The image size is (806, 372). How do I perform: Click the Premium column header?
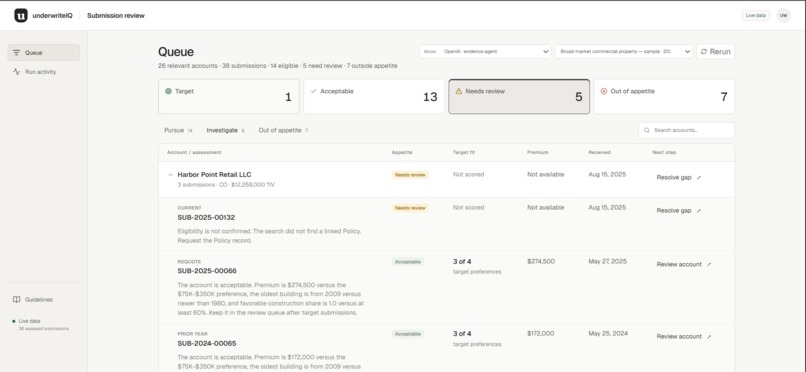point(538,153)
